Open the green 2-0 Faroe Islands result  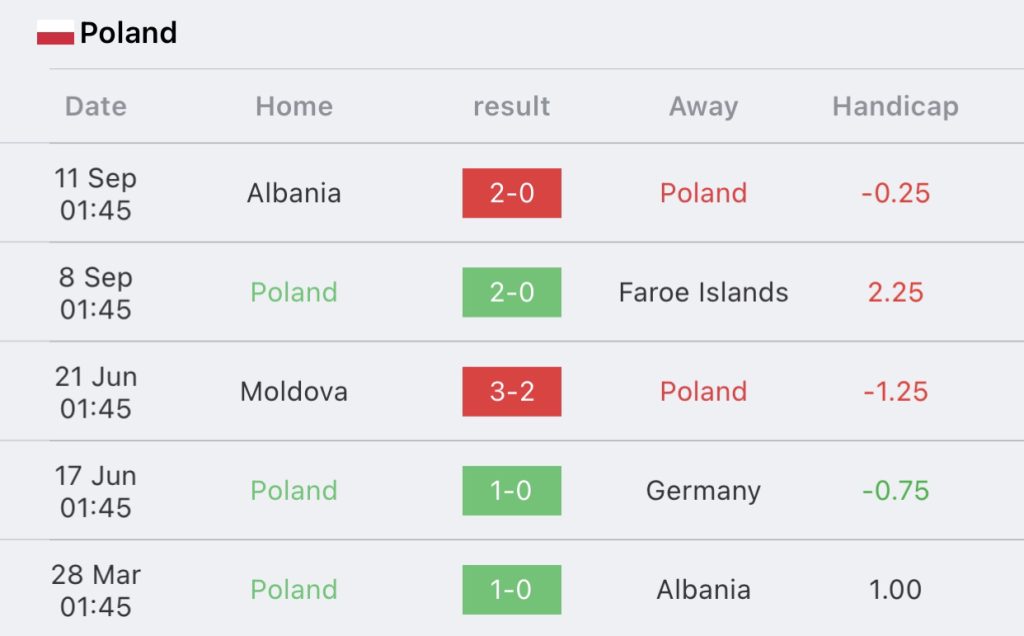[x=512, y=293]
